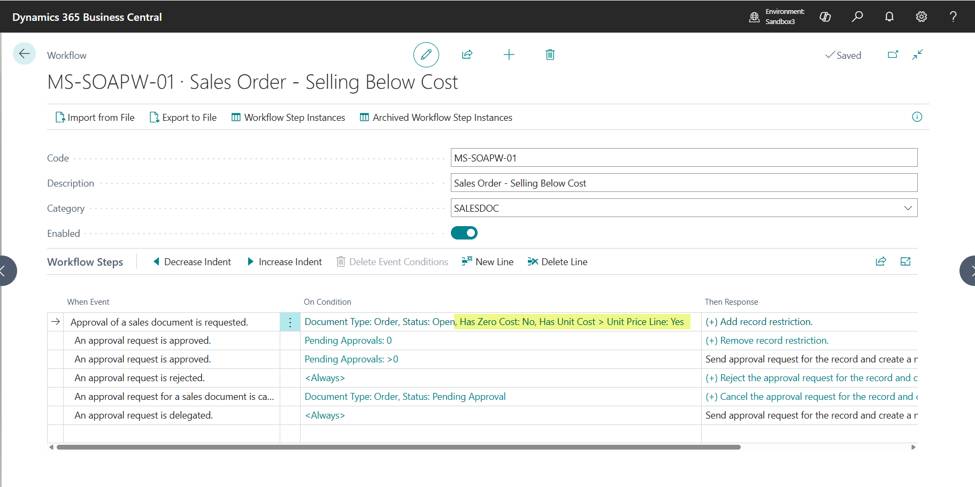This screenshot has height=487, width=975.
Task: Click the Code input field
Action: tap(684, 158)
